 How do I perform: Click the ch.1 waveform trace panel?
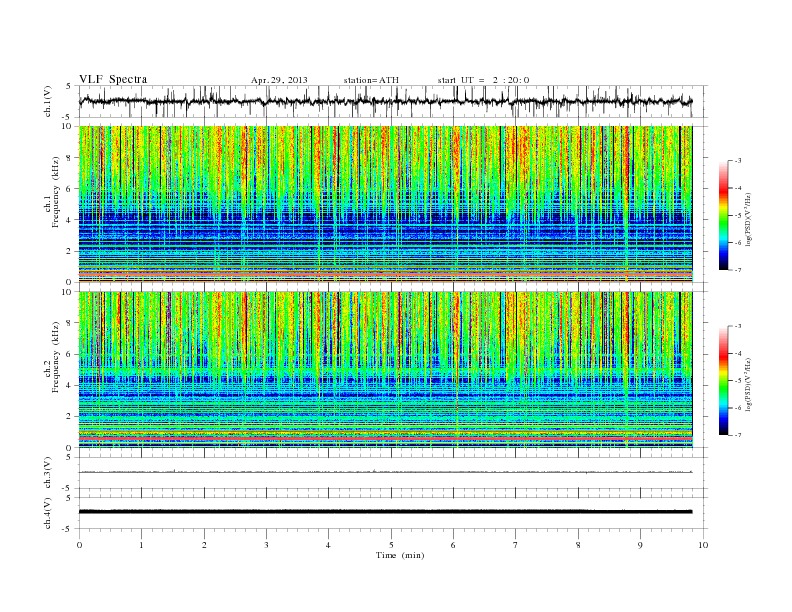point(393,101)
